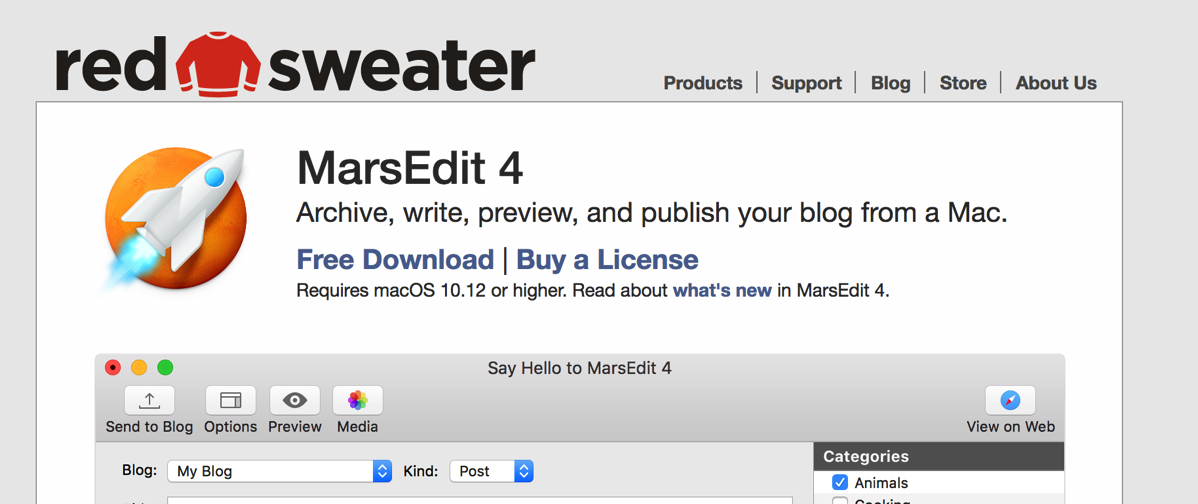Open the Blog dropdown showing My Blog
The width and height of the screenshot is (1198, 504).
click(x=280, y=471)
